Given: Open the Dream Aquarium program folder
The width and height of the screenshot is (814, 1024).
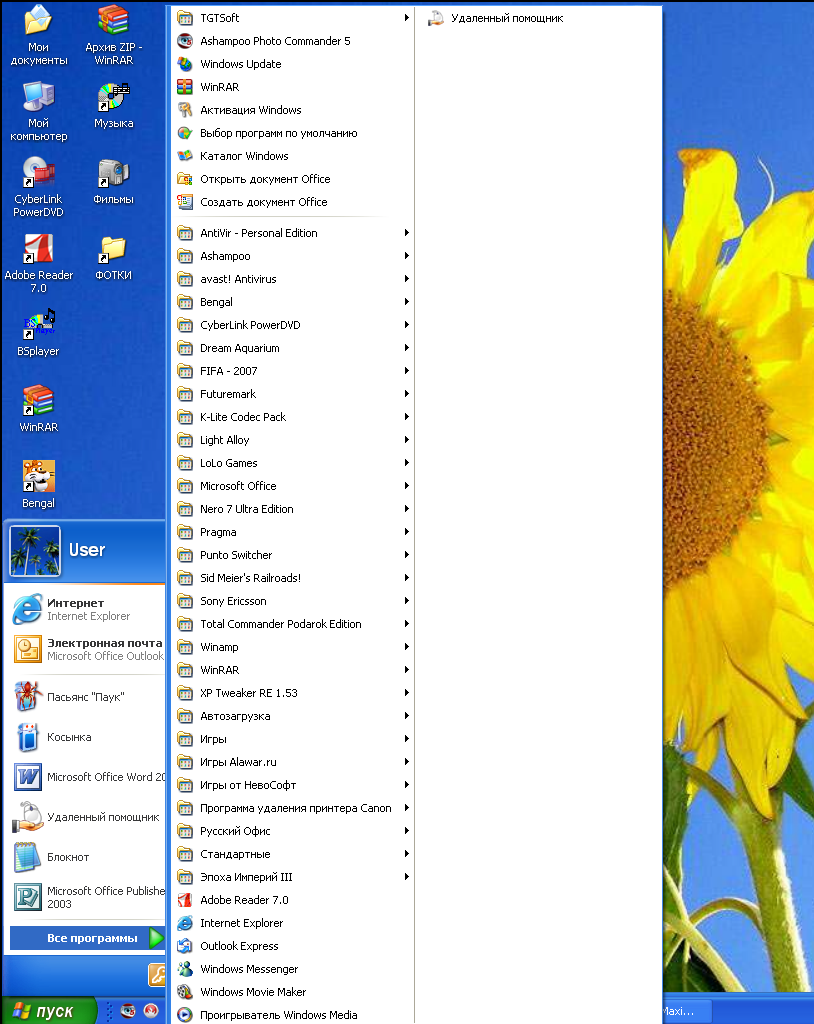Looking at the screenshot, I should point(293,348).
